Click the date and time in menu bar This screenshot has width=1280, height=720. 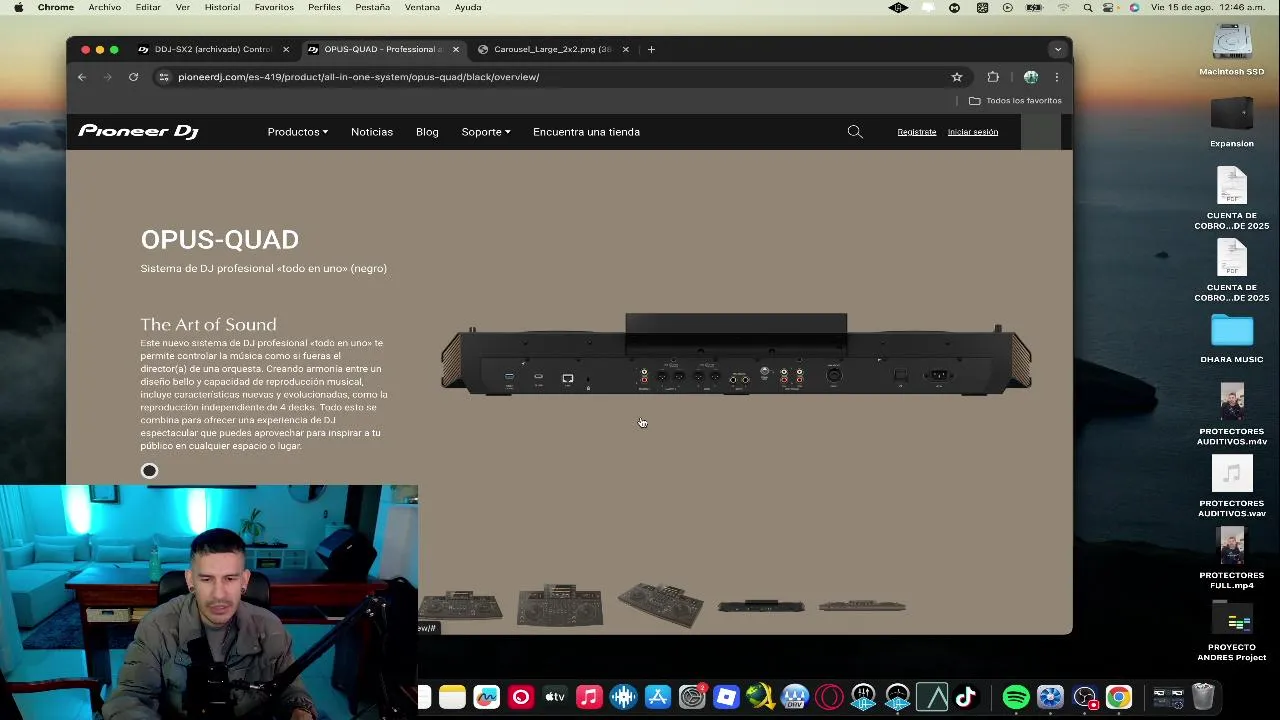pyautogui.click(x=1210, y=7)
